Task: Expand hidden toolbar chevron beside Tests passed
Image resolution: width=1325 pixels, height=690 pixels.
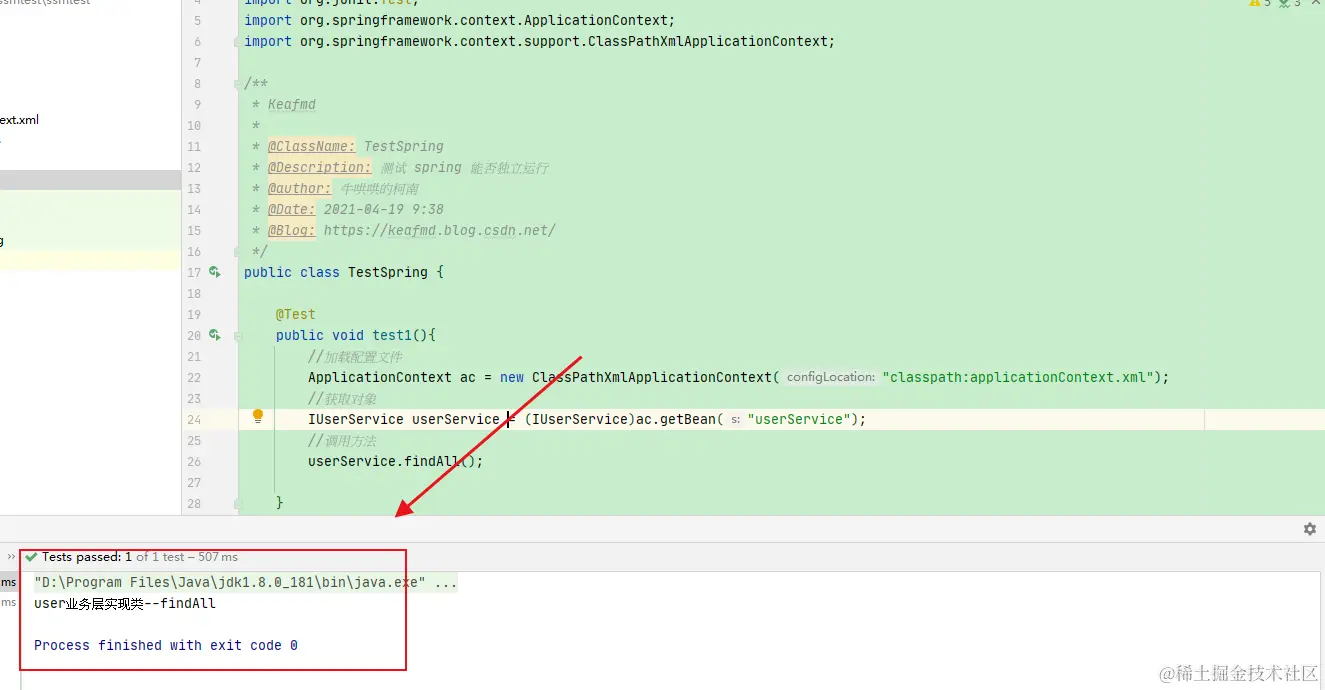Action: (12, 557)
